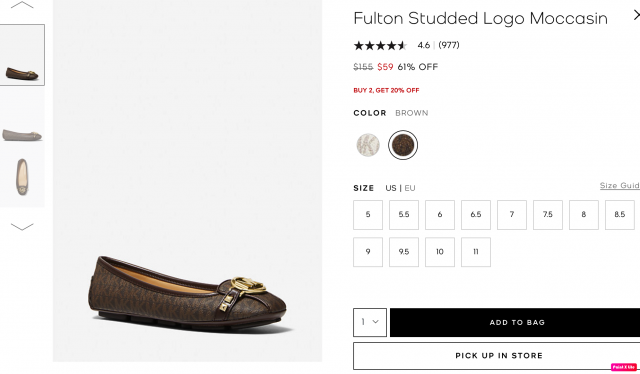Select size 9.5
Viewport: 640px width, 374px height.
[404, 252]
